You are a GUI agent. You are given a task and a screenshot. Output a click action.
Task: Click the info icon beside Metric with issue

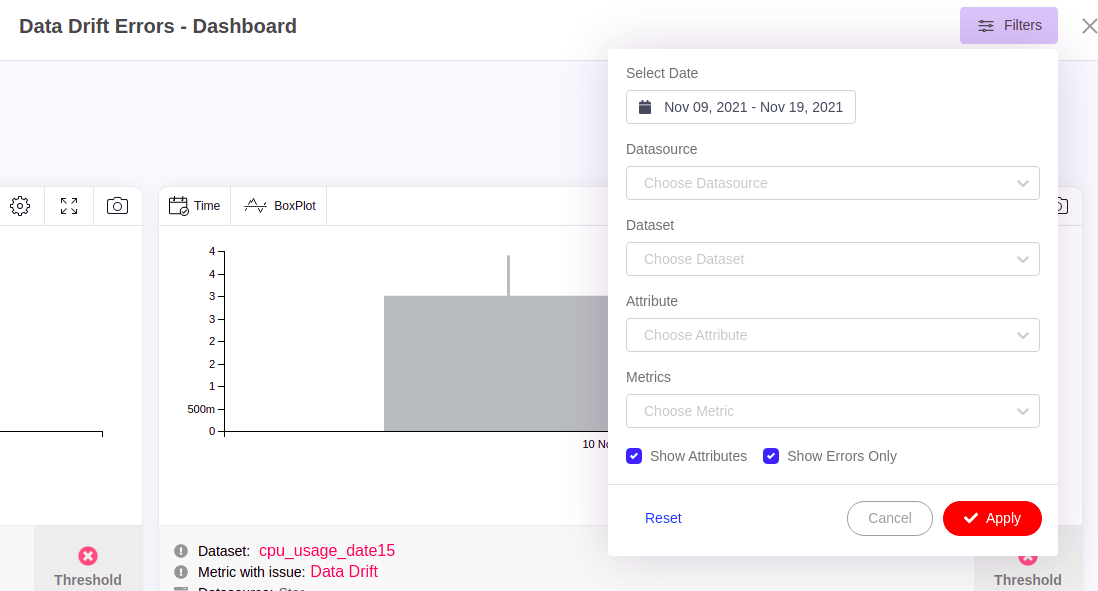(x=181, y=572)
